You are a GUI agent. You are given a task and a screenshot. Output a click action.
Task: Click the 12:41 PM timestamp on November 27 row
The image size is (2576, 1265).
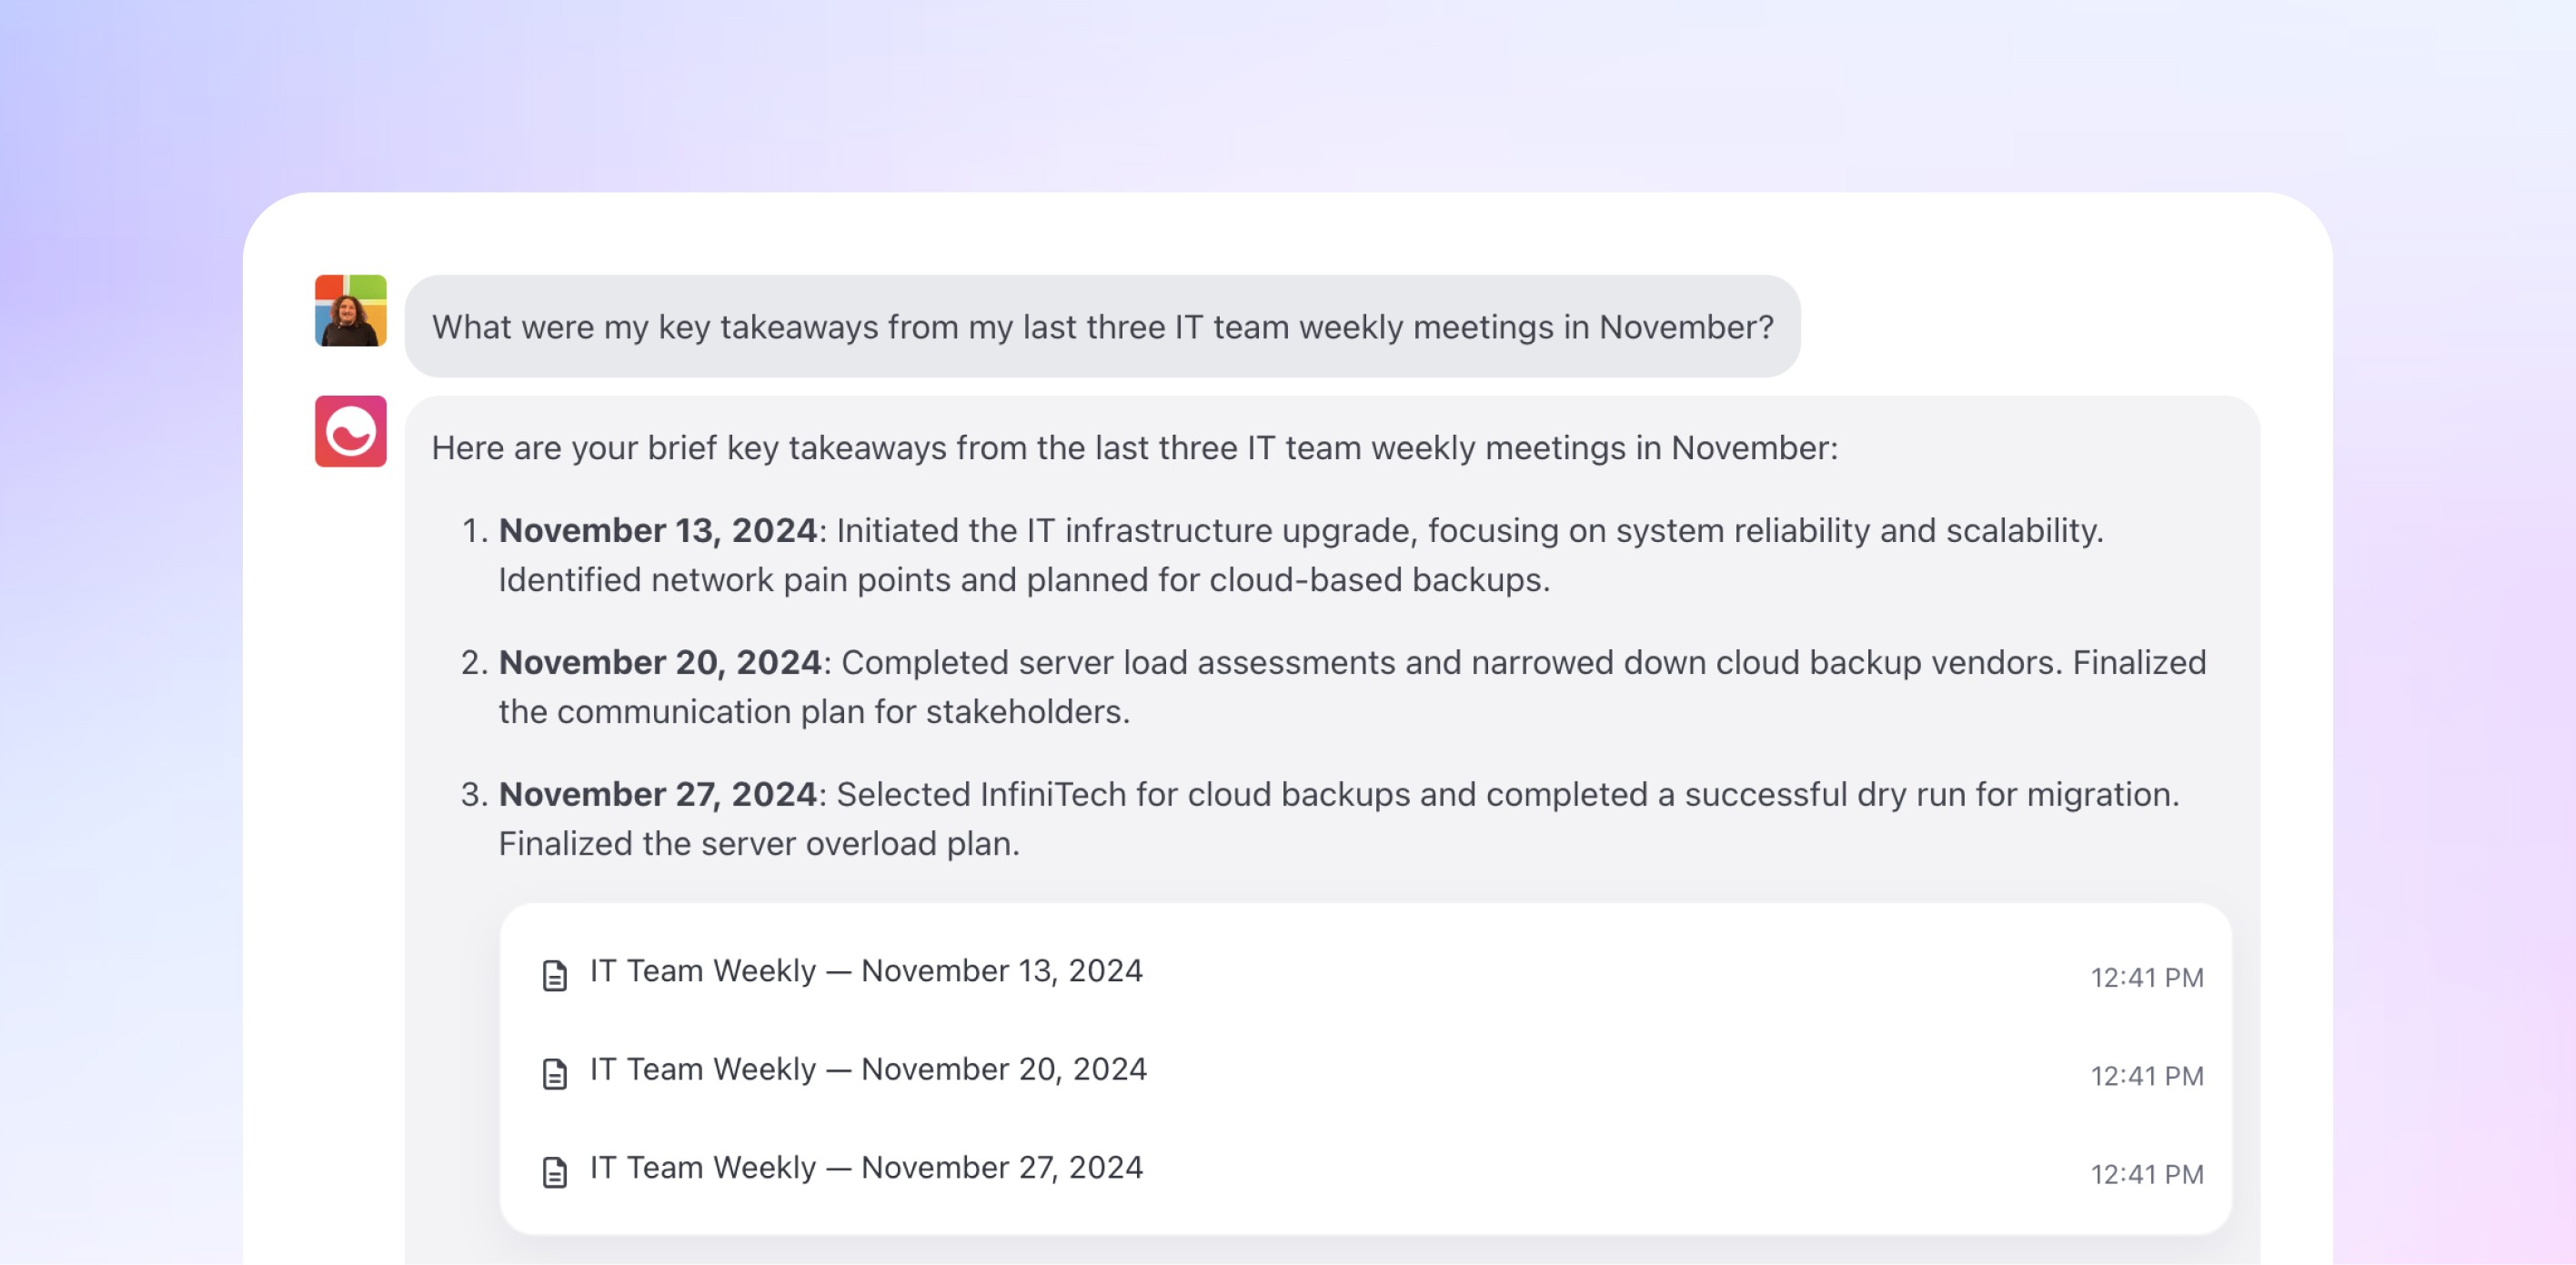[2147, 1174]
